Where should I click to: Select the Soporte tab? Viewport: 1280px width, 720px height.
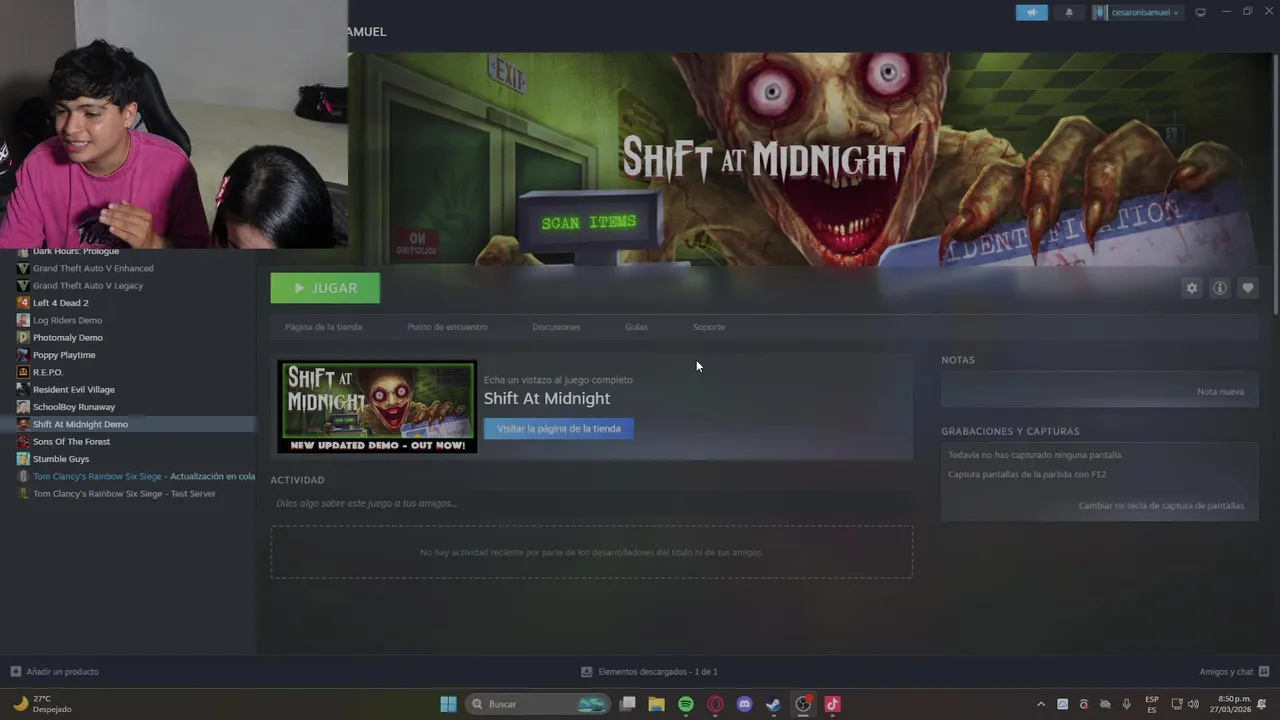coord(709,327)
